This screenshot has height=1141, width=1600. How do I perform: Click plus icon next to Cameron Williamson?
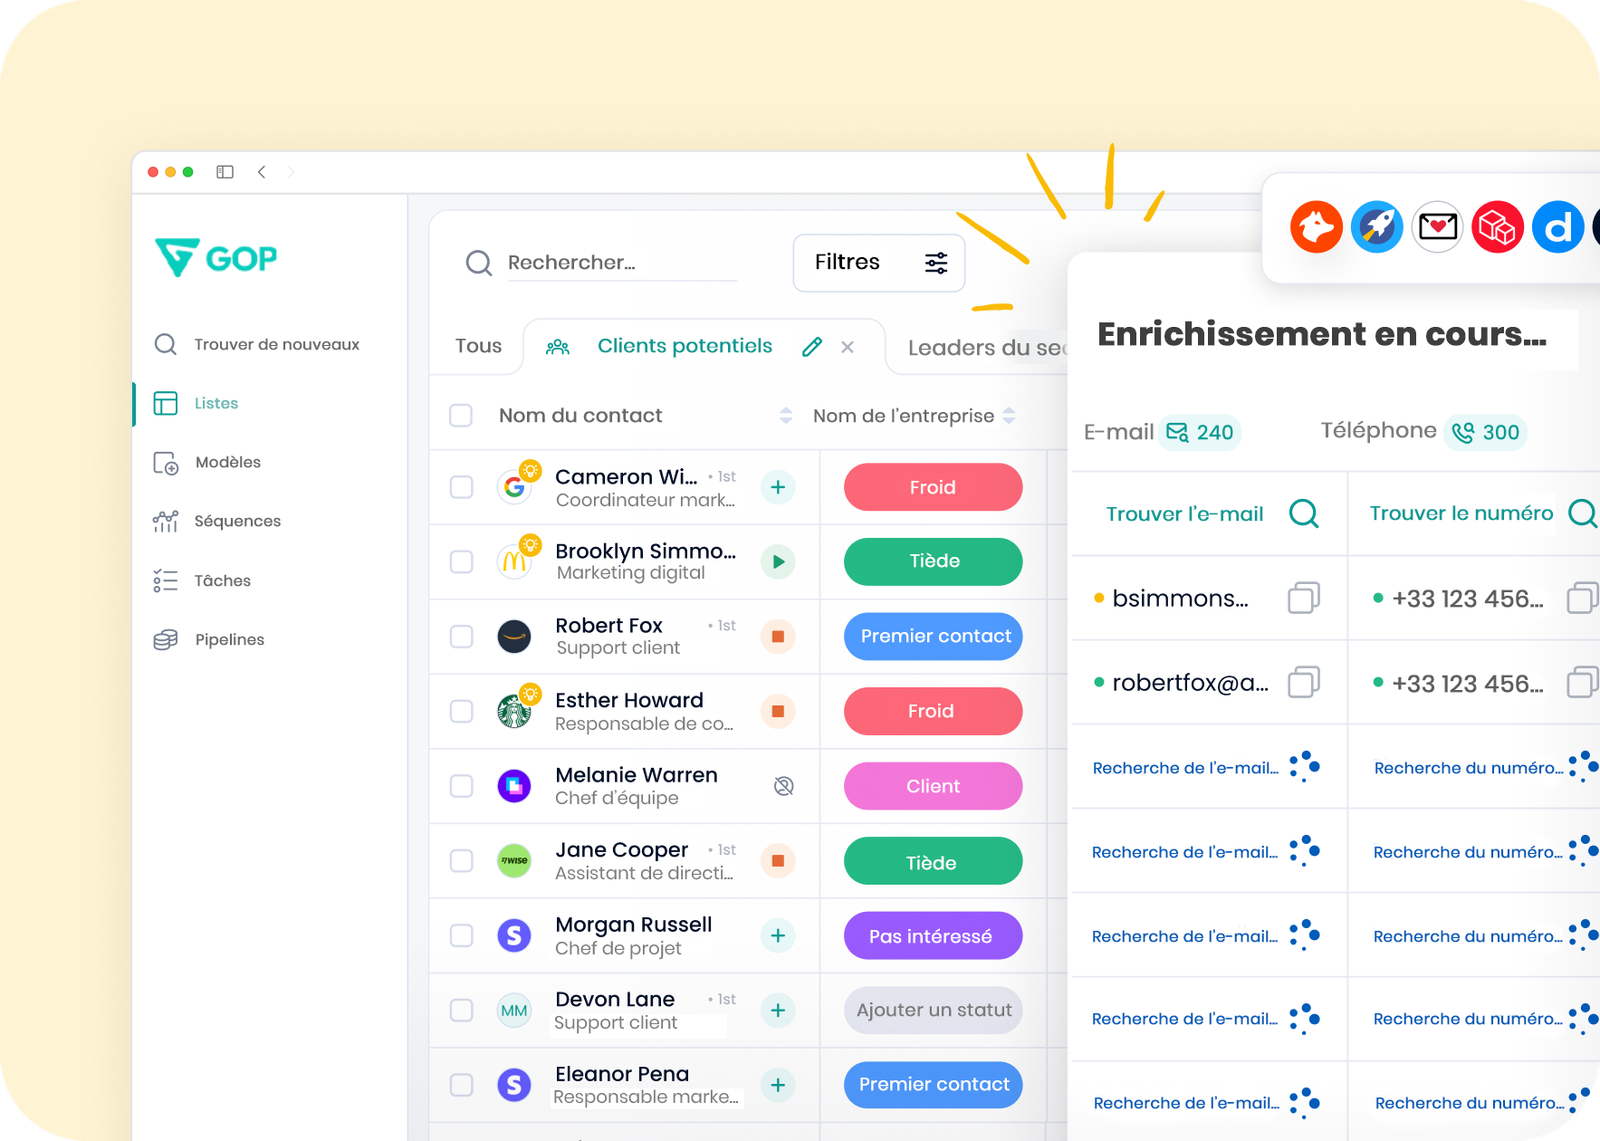point(778,487)
